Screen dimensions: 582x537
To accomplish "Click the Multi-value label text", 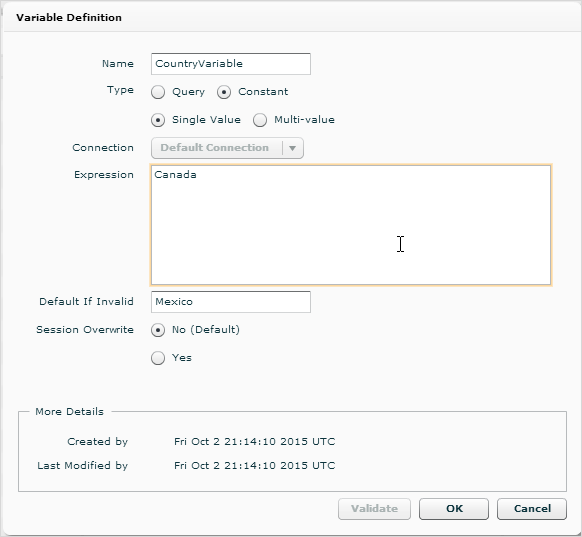I will 304,120.
